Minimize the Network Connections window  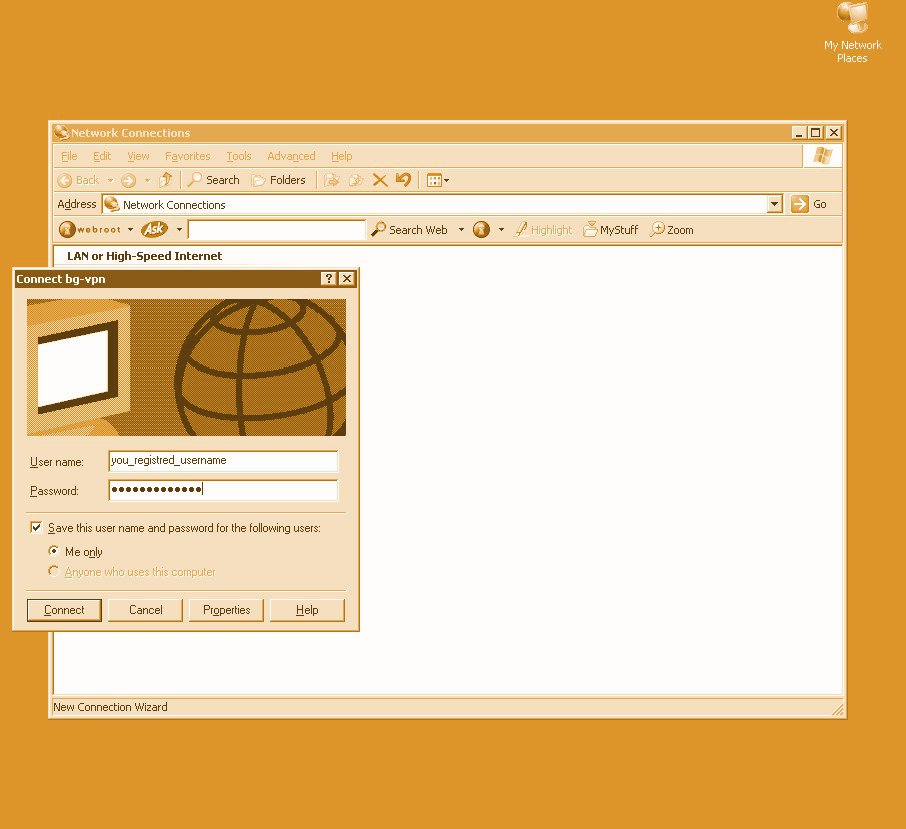799,133
